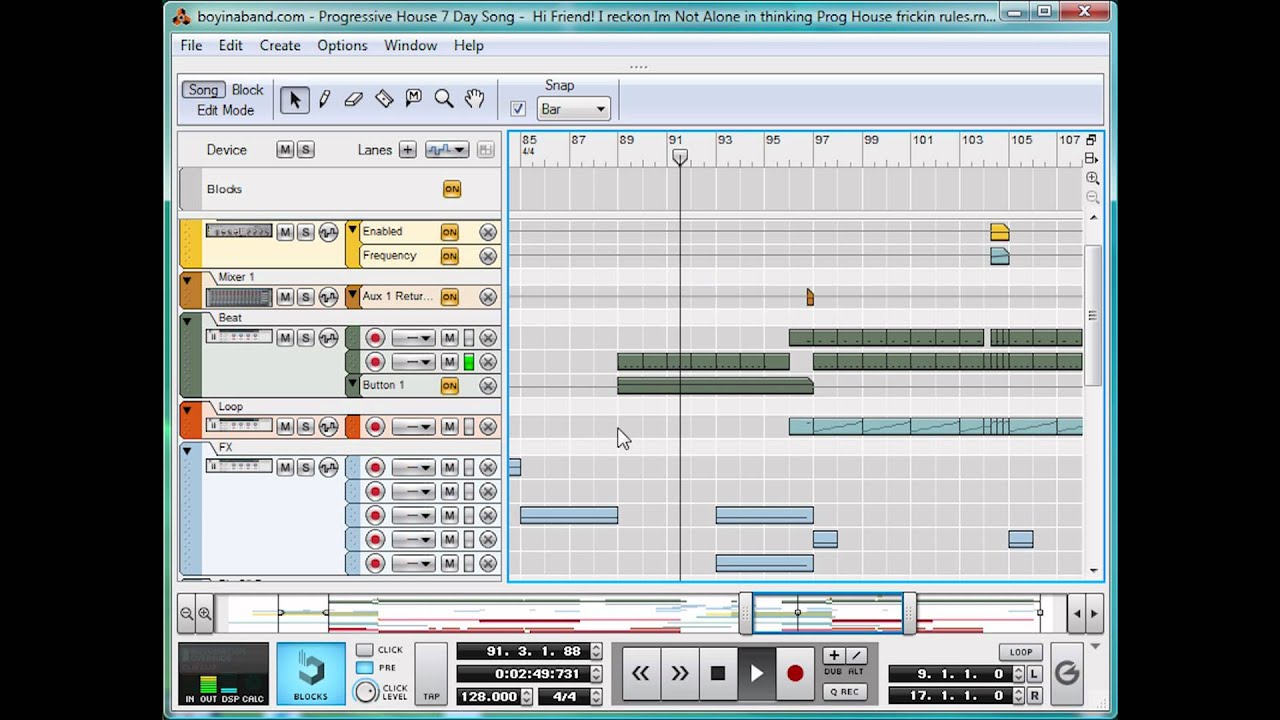Toggle the Loop button in transport
The image size is (1280, 720).
[1020, 652]
